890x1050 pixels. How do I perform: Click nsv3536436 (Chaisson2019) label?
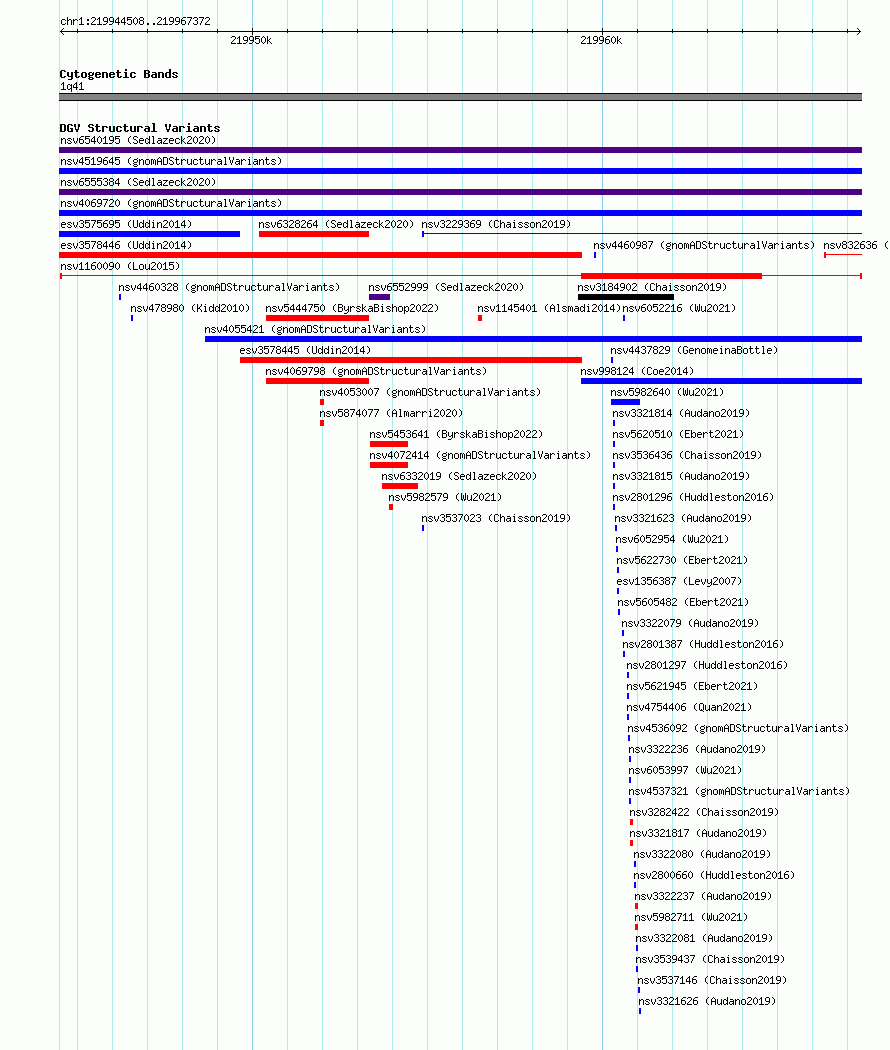tap(687, 455)
